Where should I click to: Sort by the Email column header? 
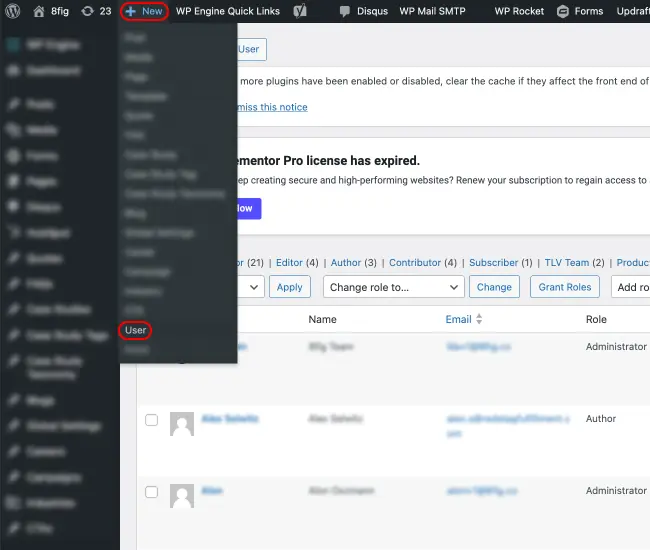tap(458, 319)
